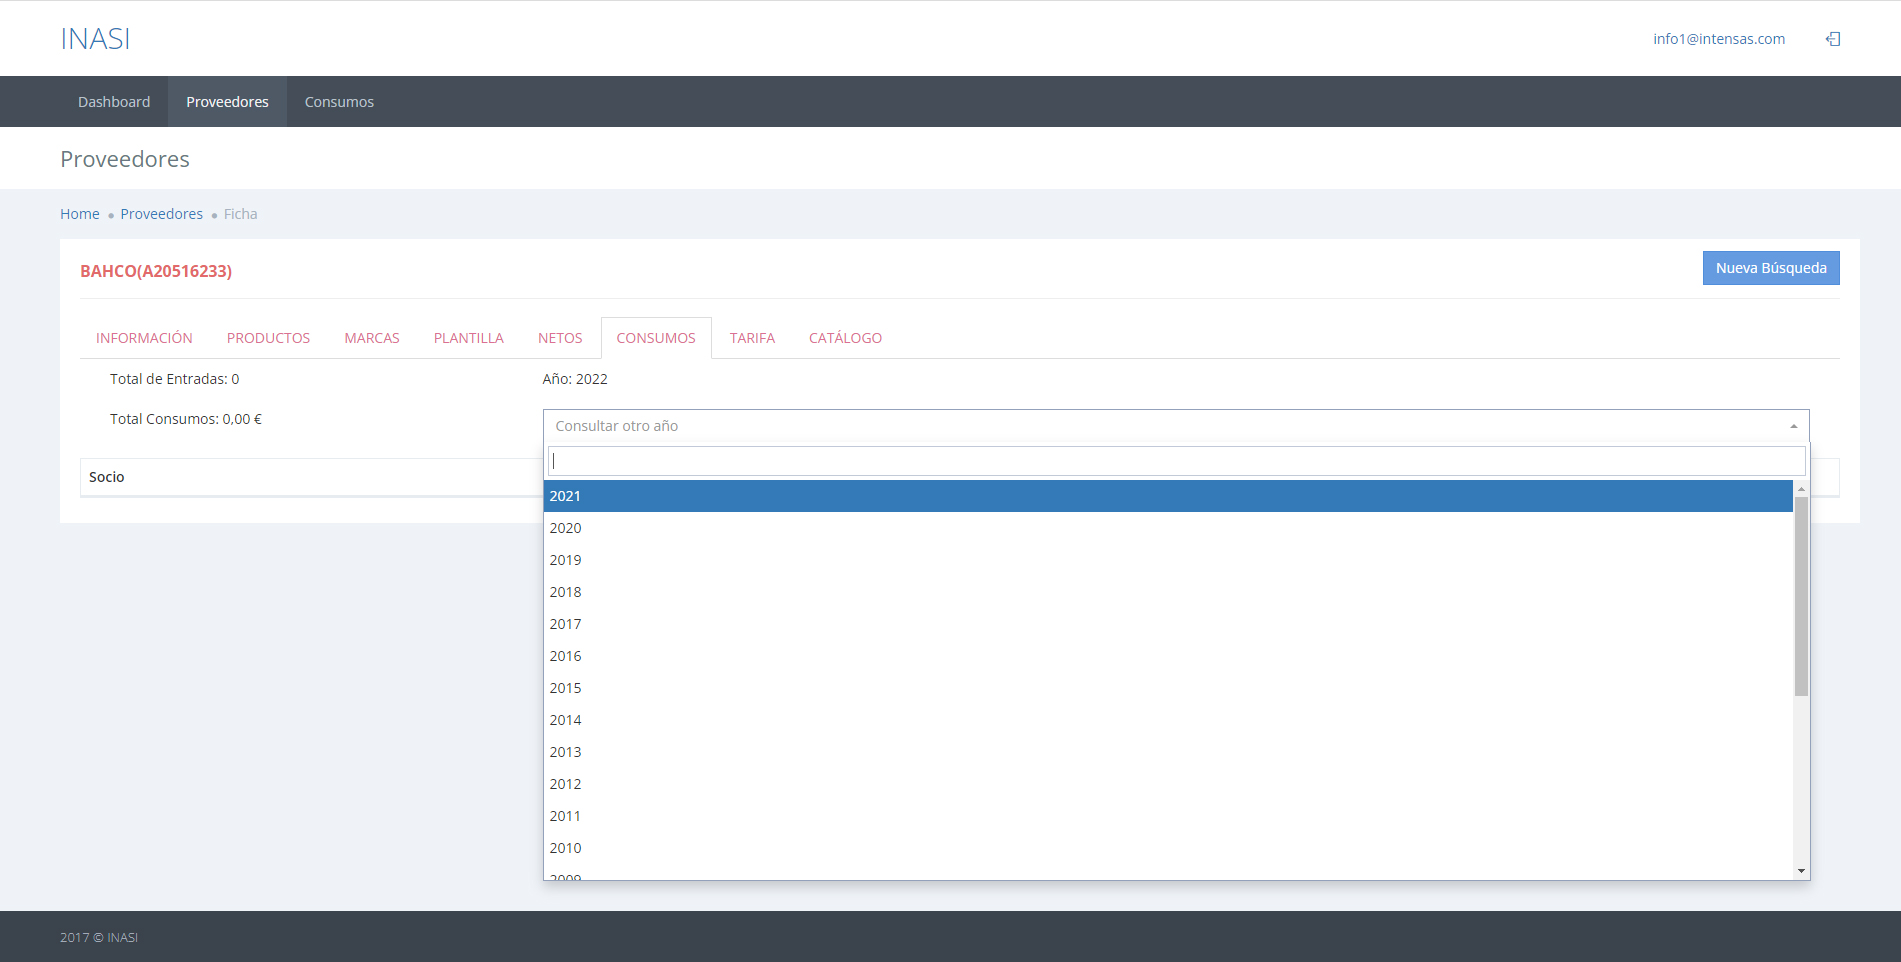Open the PRODUCTOS tab

point(268,338)
